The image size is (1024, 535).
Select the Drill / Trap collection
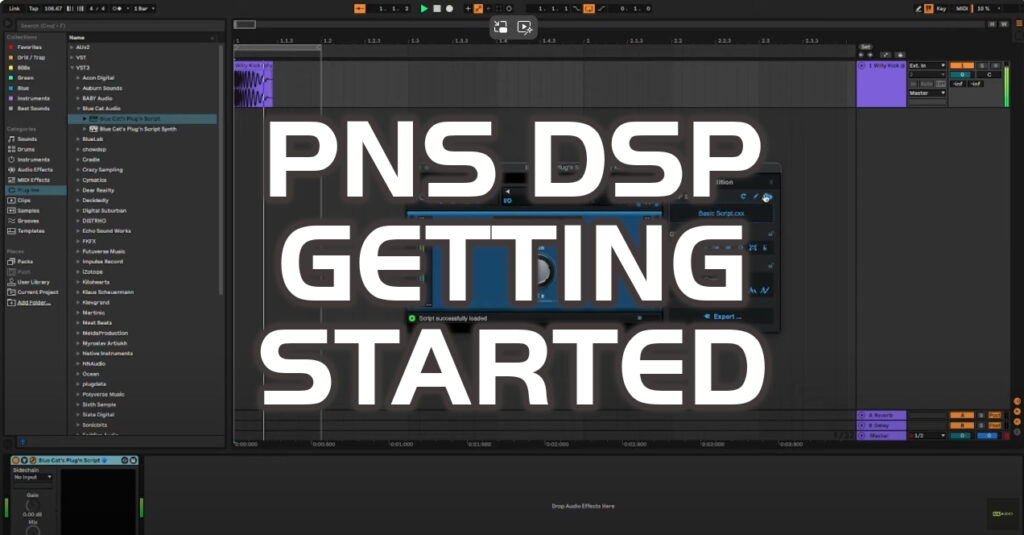[x=31, y=57]
